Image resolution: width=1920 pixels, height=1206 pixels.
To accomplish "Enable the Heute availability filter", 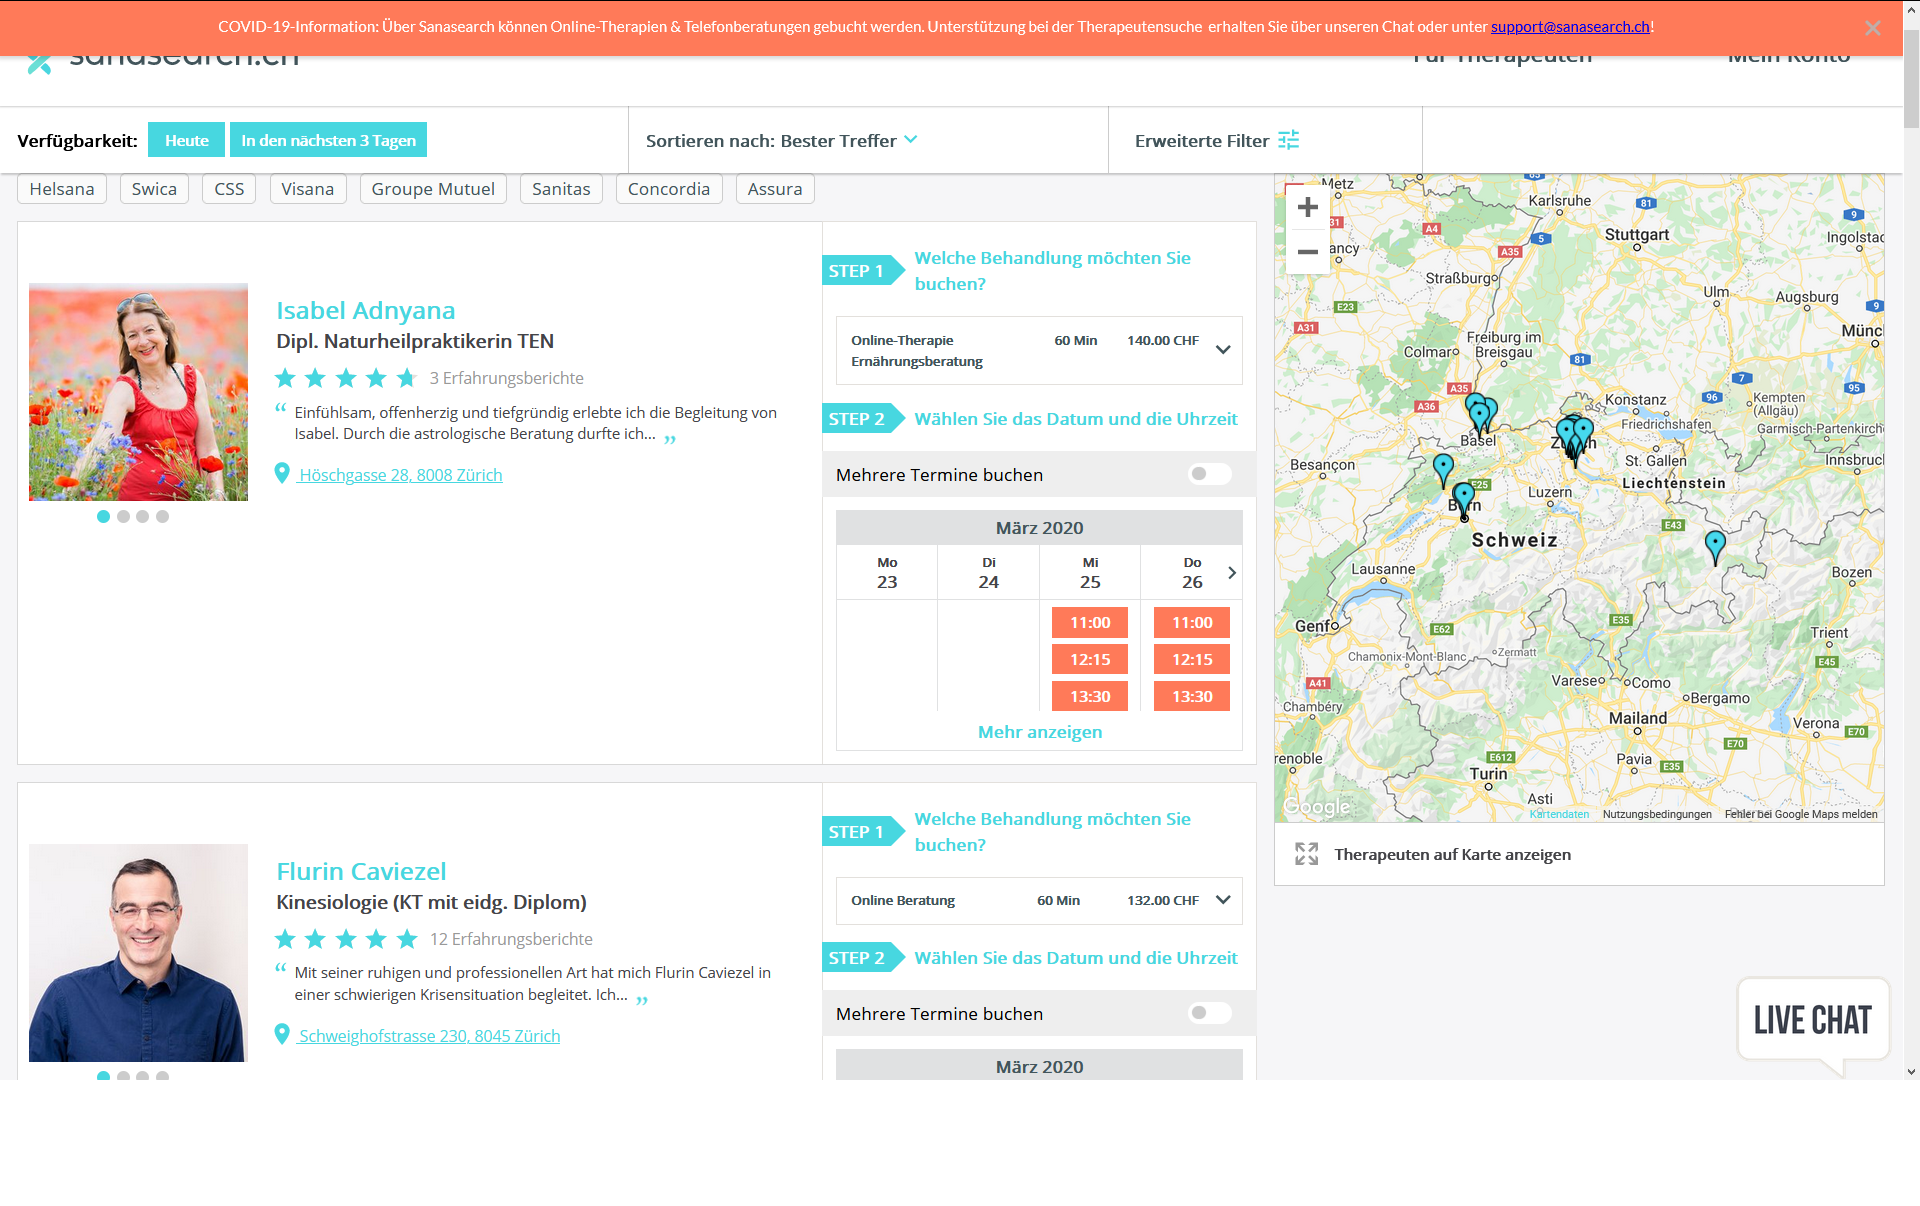I will coord(186,140).
